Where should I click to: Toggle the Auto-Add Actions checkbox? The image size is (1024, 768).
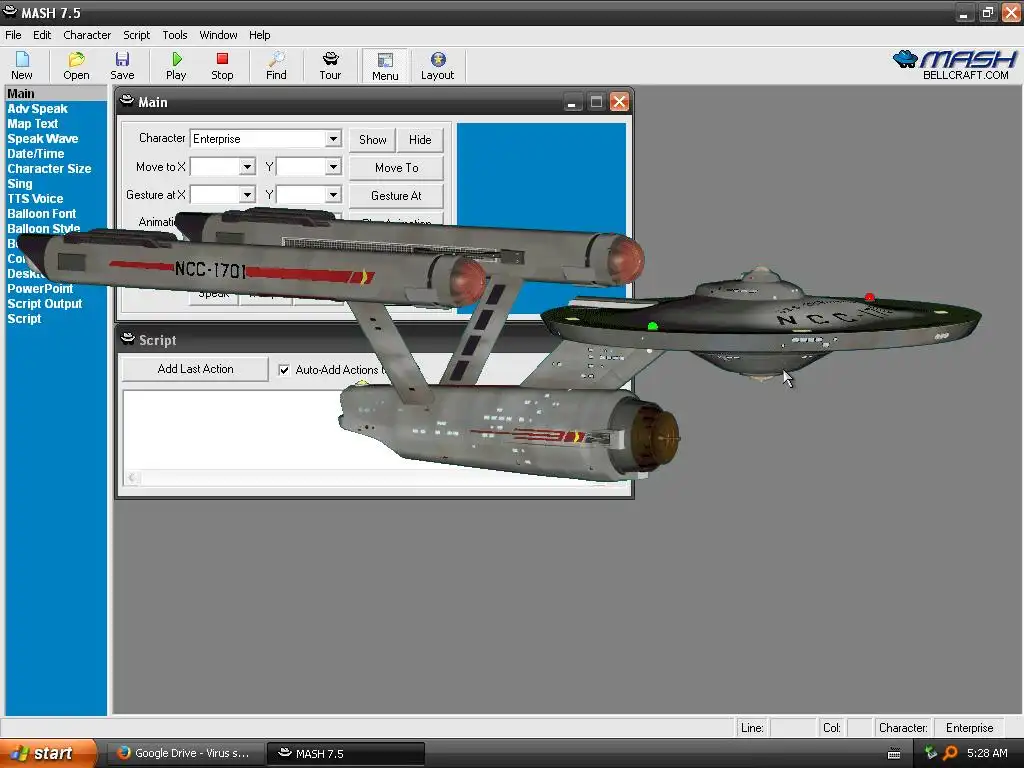[284, 370]
